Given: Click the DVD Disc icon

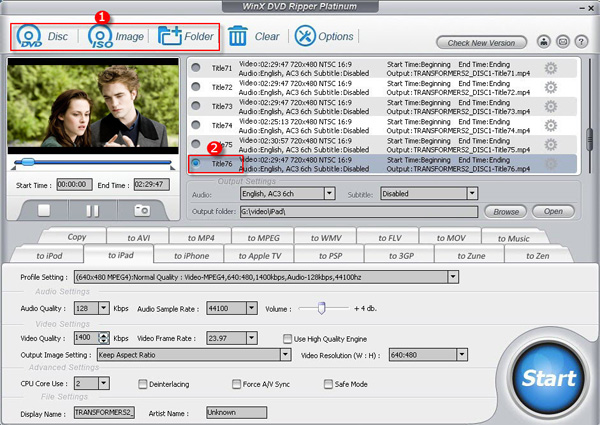Looking at the screenshot, I should coord(29,37).
